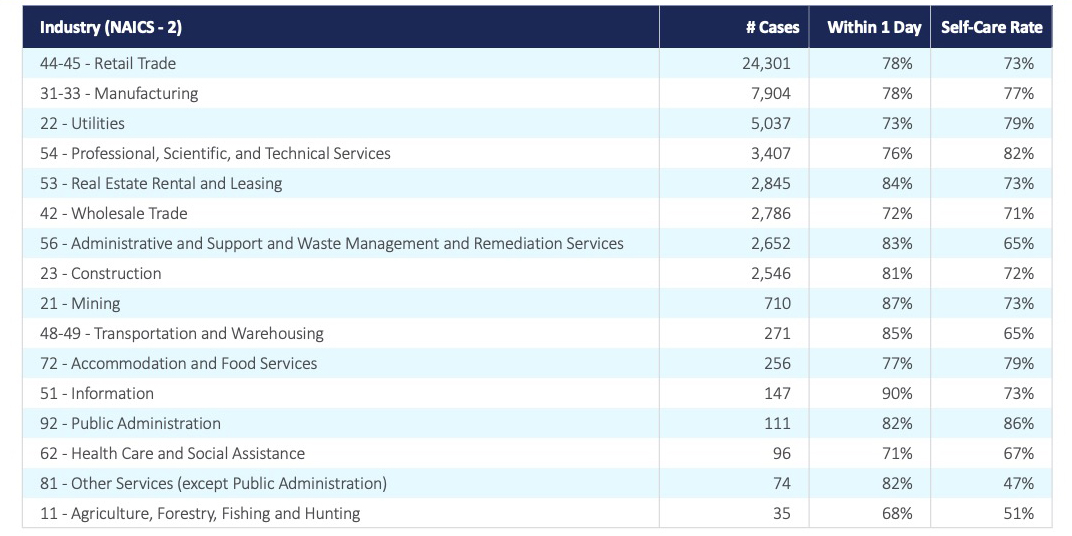Screen dimensions: 1072x536
Task: Select the 92 - Public Administration row
Action: pyautogui.click(x=130, y=423)
